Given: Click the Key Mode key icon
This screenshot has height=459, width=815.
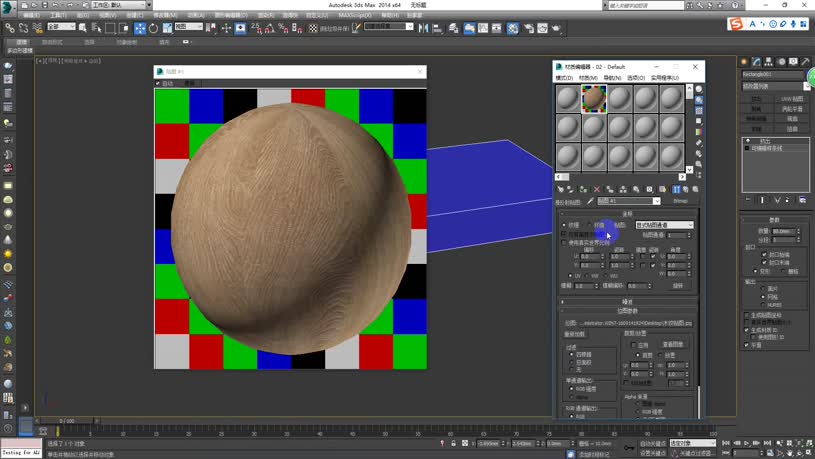Looking at the screenshot, I should tap(629, 448).
